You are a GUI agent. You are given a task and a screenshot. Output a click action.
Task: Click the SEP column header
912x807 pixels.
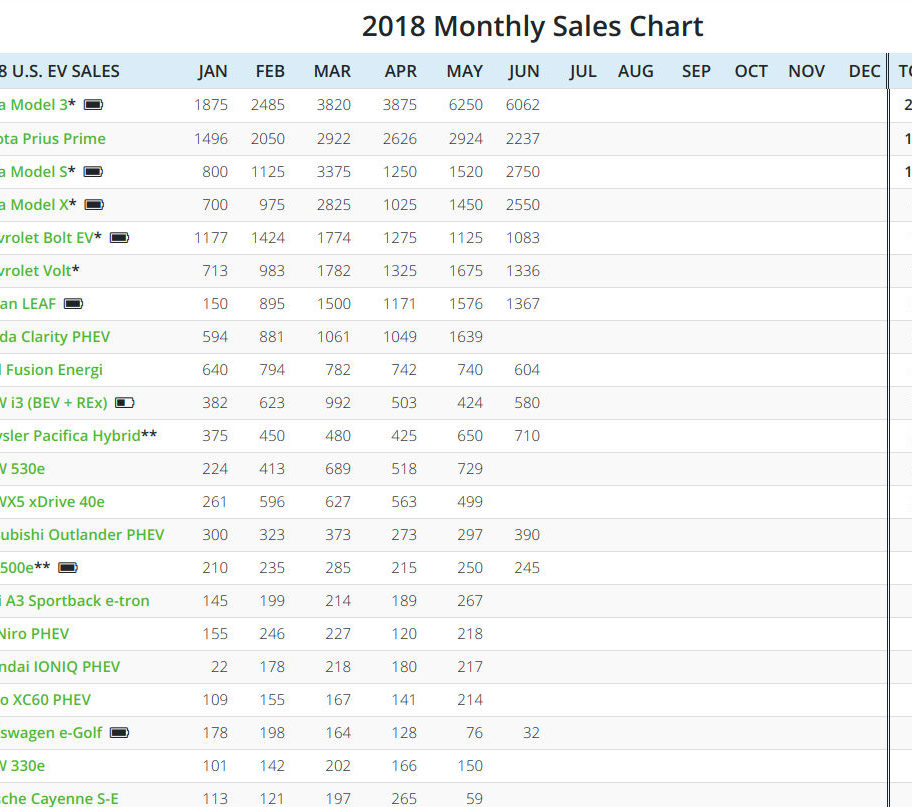[696, 72]
